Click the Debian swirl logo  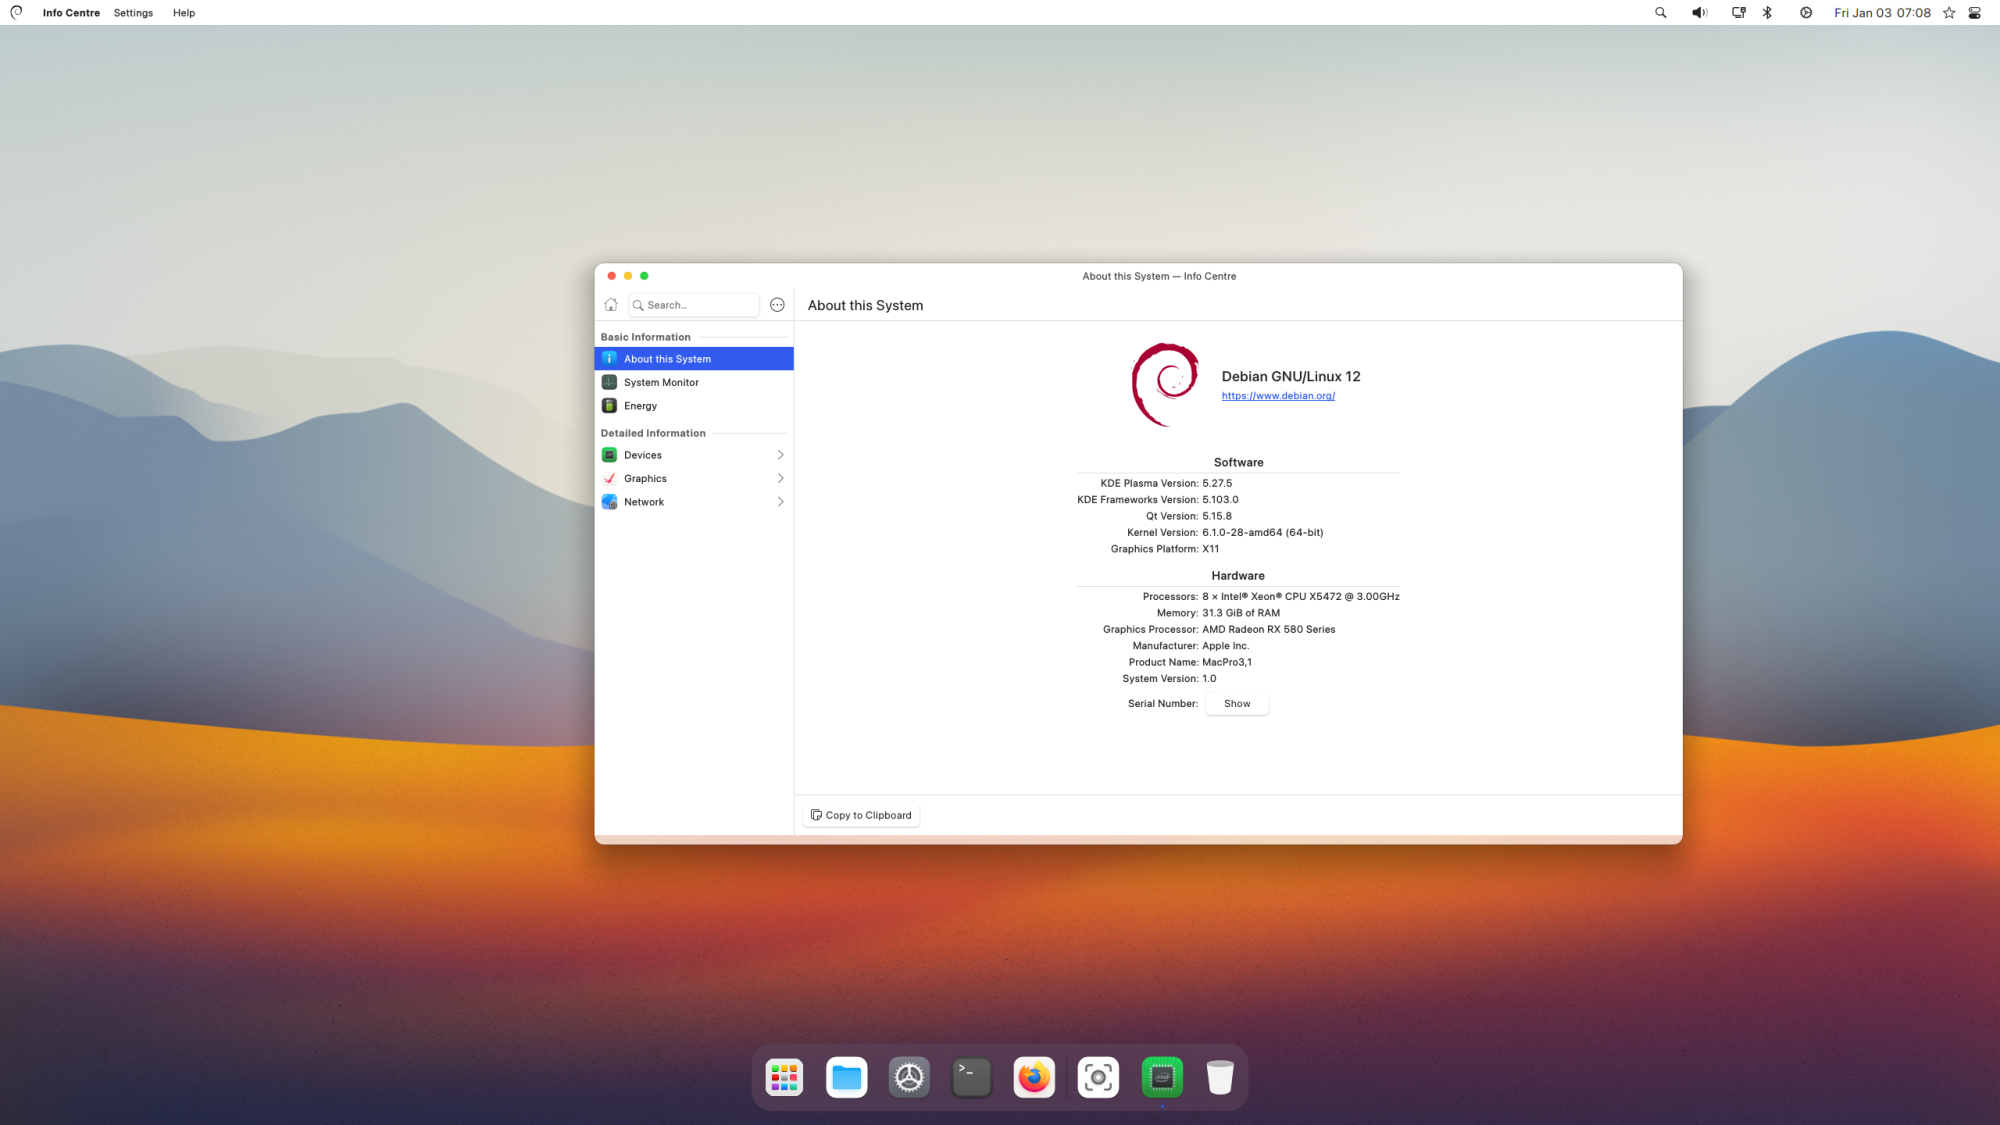click(x=1164, y=384)
